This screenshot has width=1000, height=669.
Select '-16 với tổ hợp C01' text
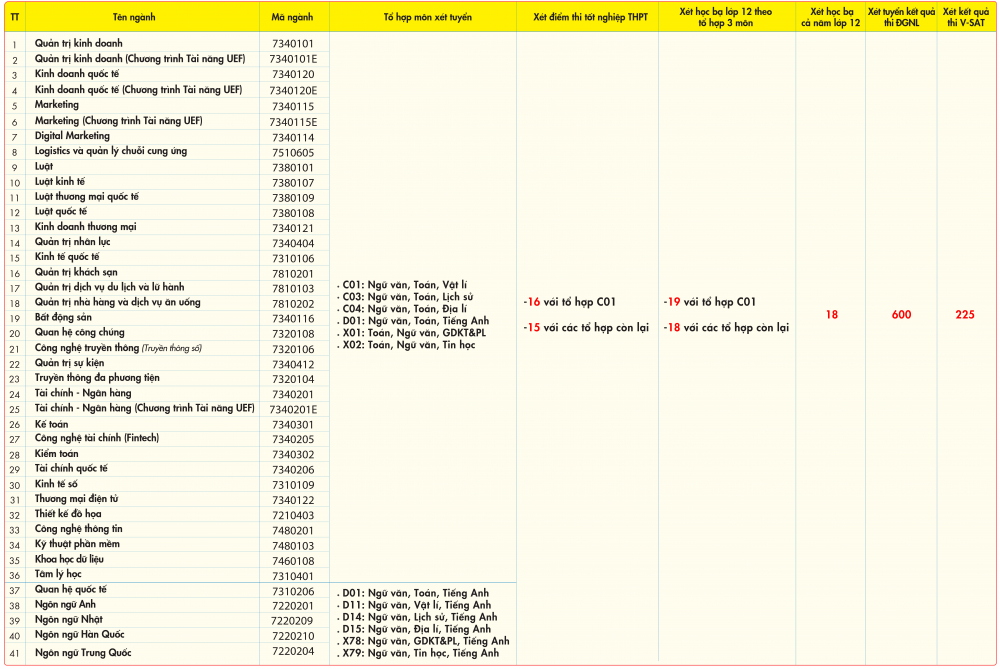[x=570, y=302]
